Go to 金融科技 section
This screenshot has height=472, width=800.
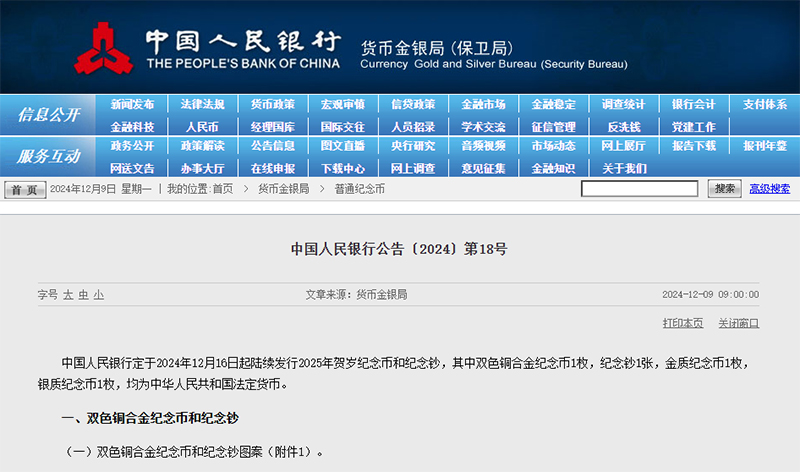pos(132,127)
